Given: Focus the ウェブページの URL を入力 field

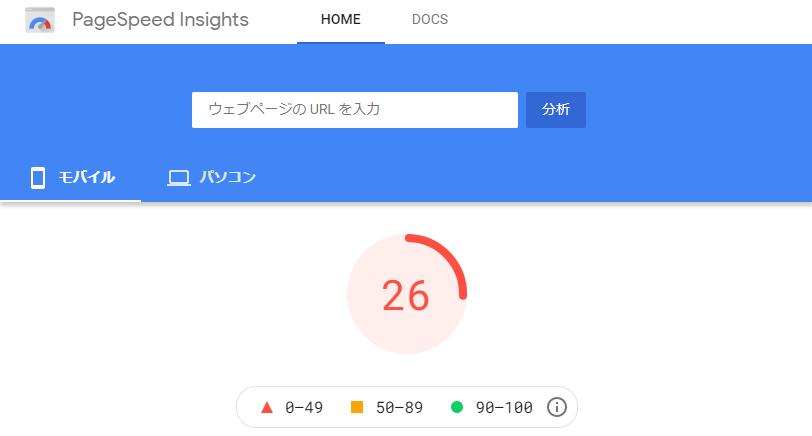Looking at the screenshot, I should click(355, 110).
